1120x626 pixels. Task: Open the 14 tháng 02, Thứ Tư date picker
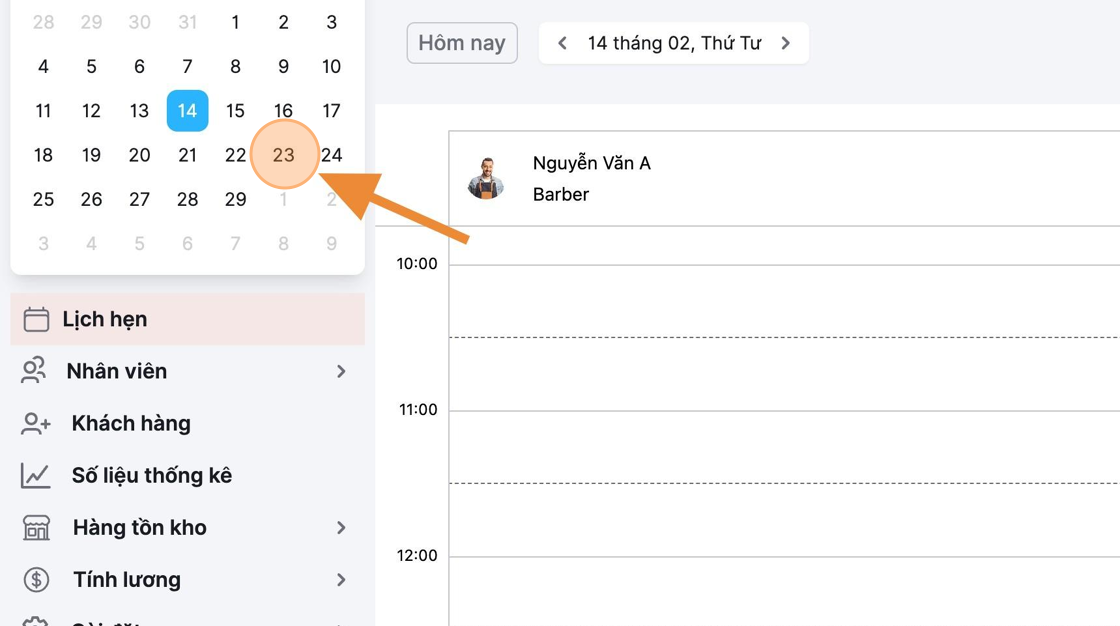[674, 43]
